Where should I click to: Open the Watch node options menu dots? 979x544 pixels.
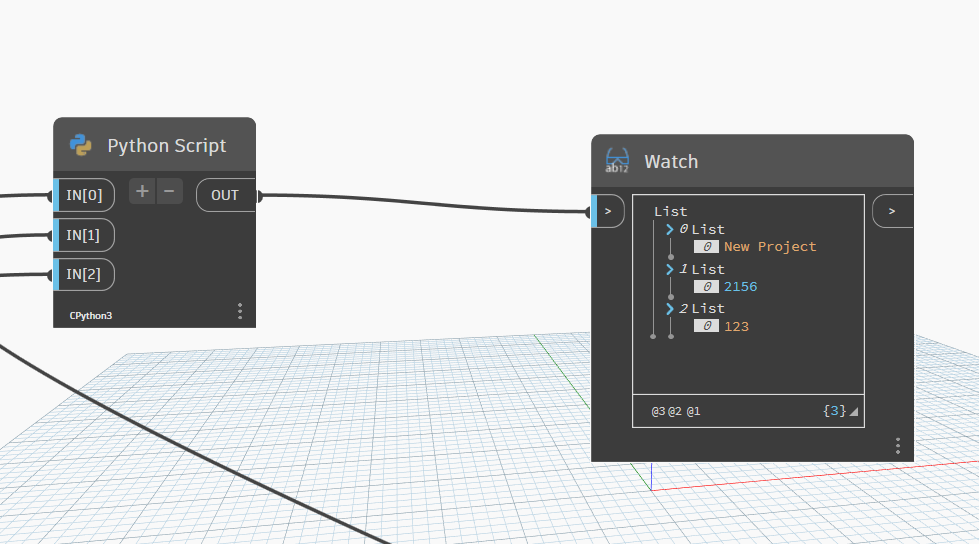tap(898, 445)
